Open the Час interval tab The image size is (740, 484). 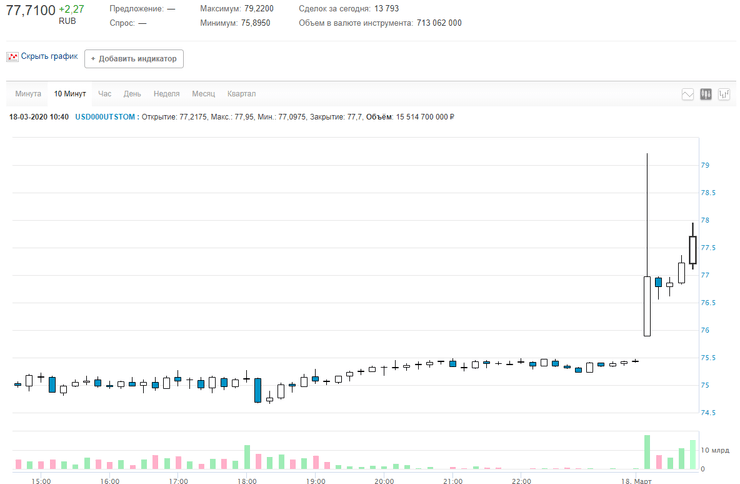click(105, 94)
